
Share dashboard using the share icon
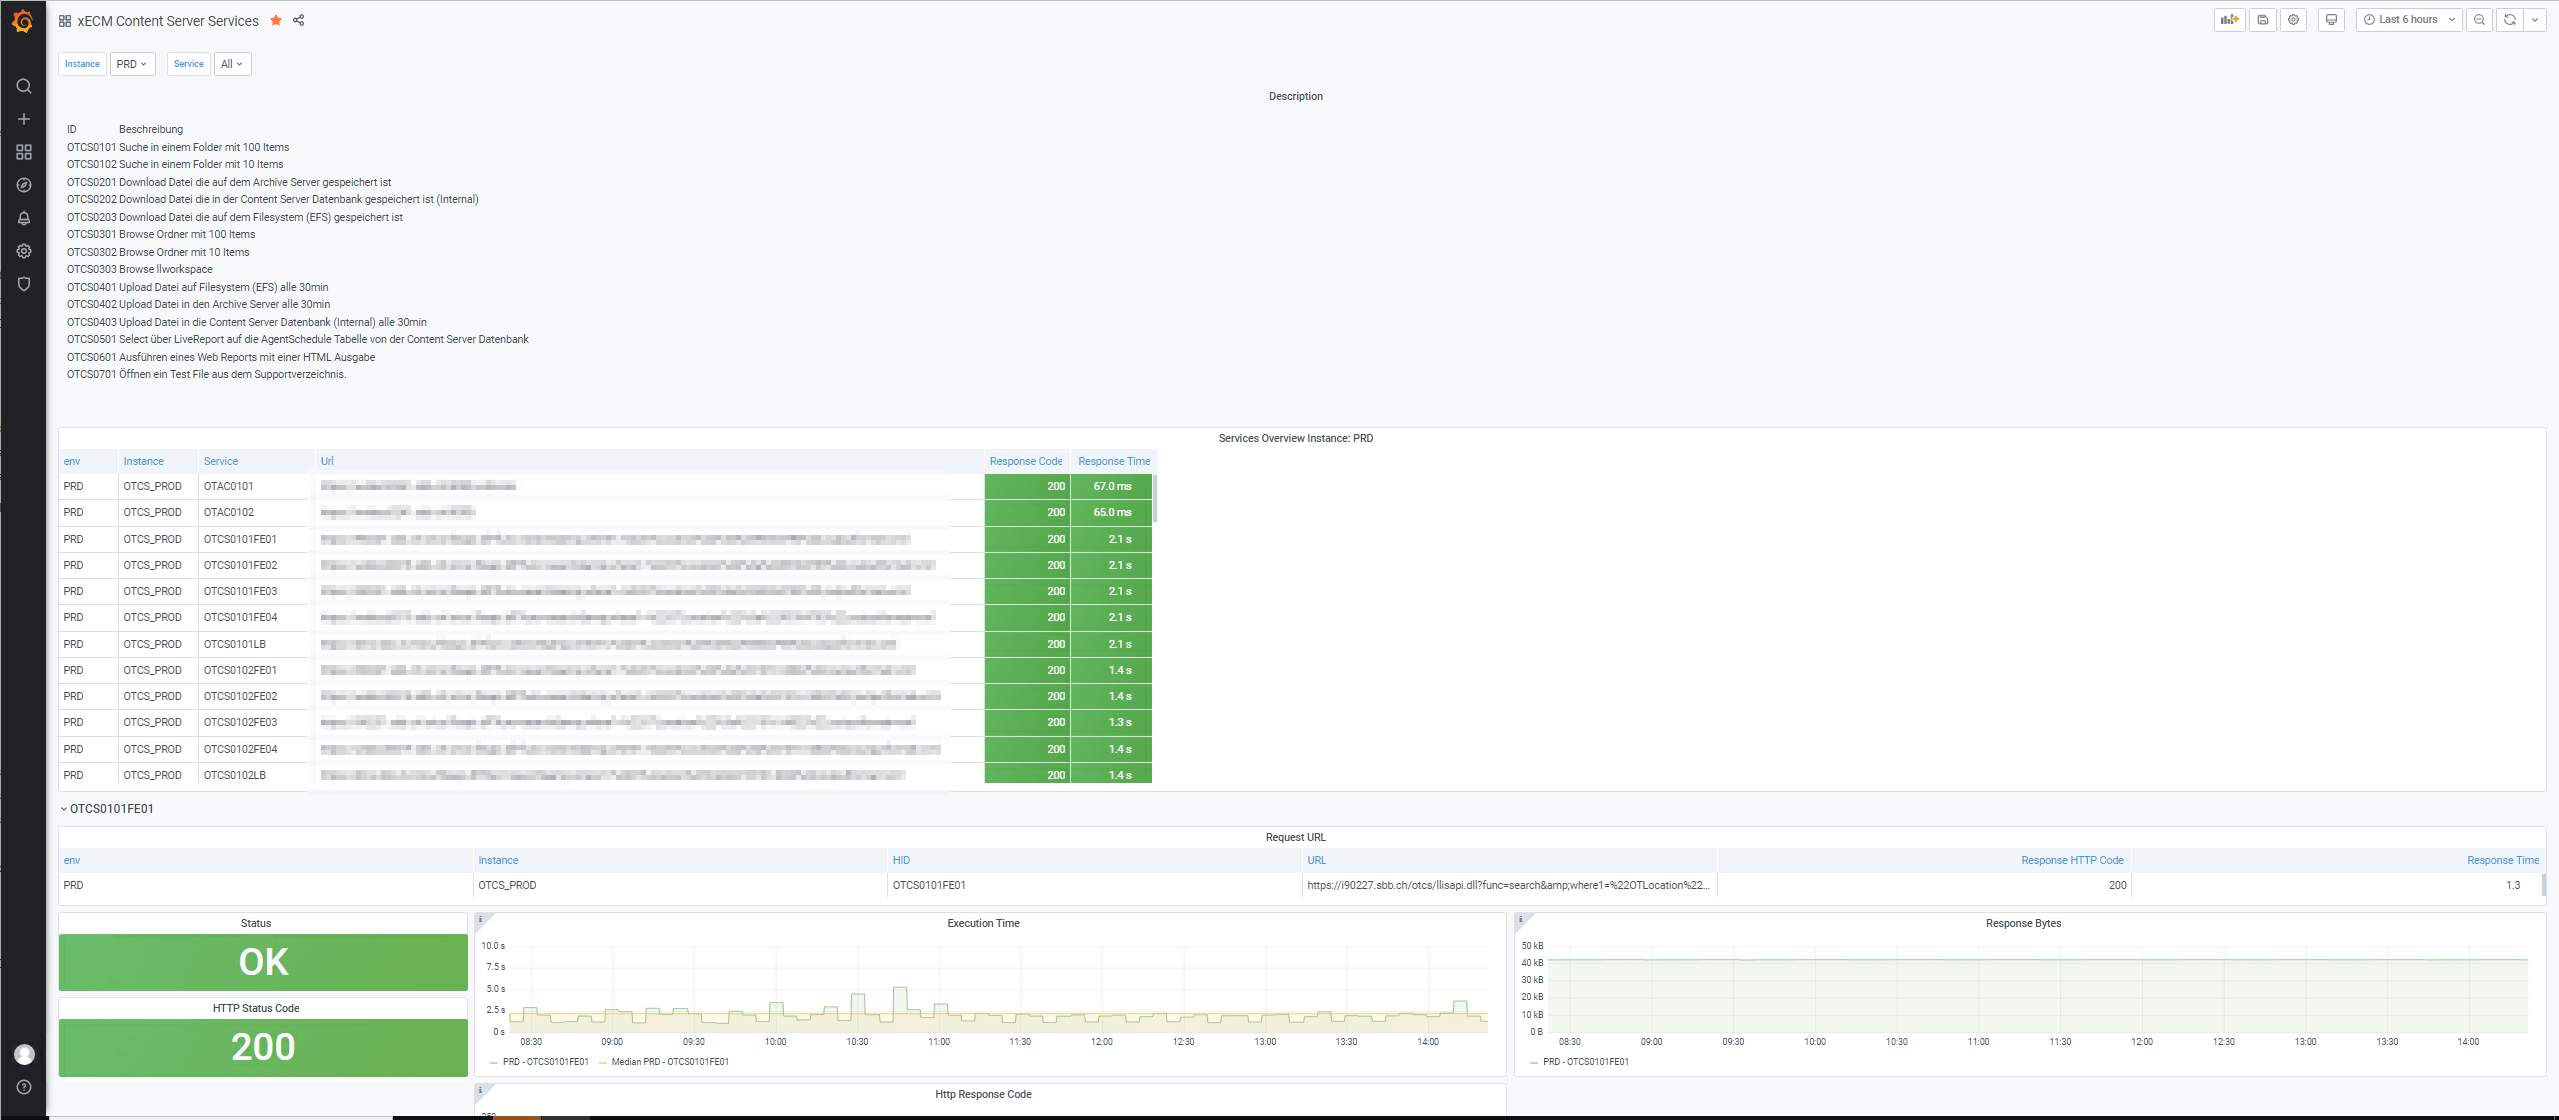[298, 21]
